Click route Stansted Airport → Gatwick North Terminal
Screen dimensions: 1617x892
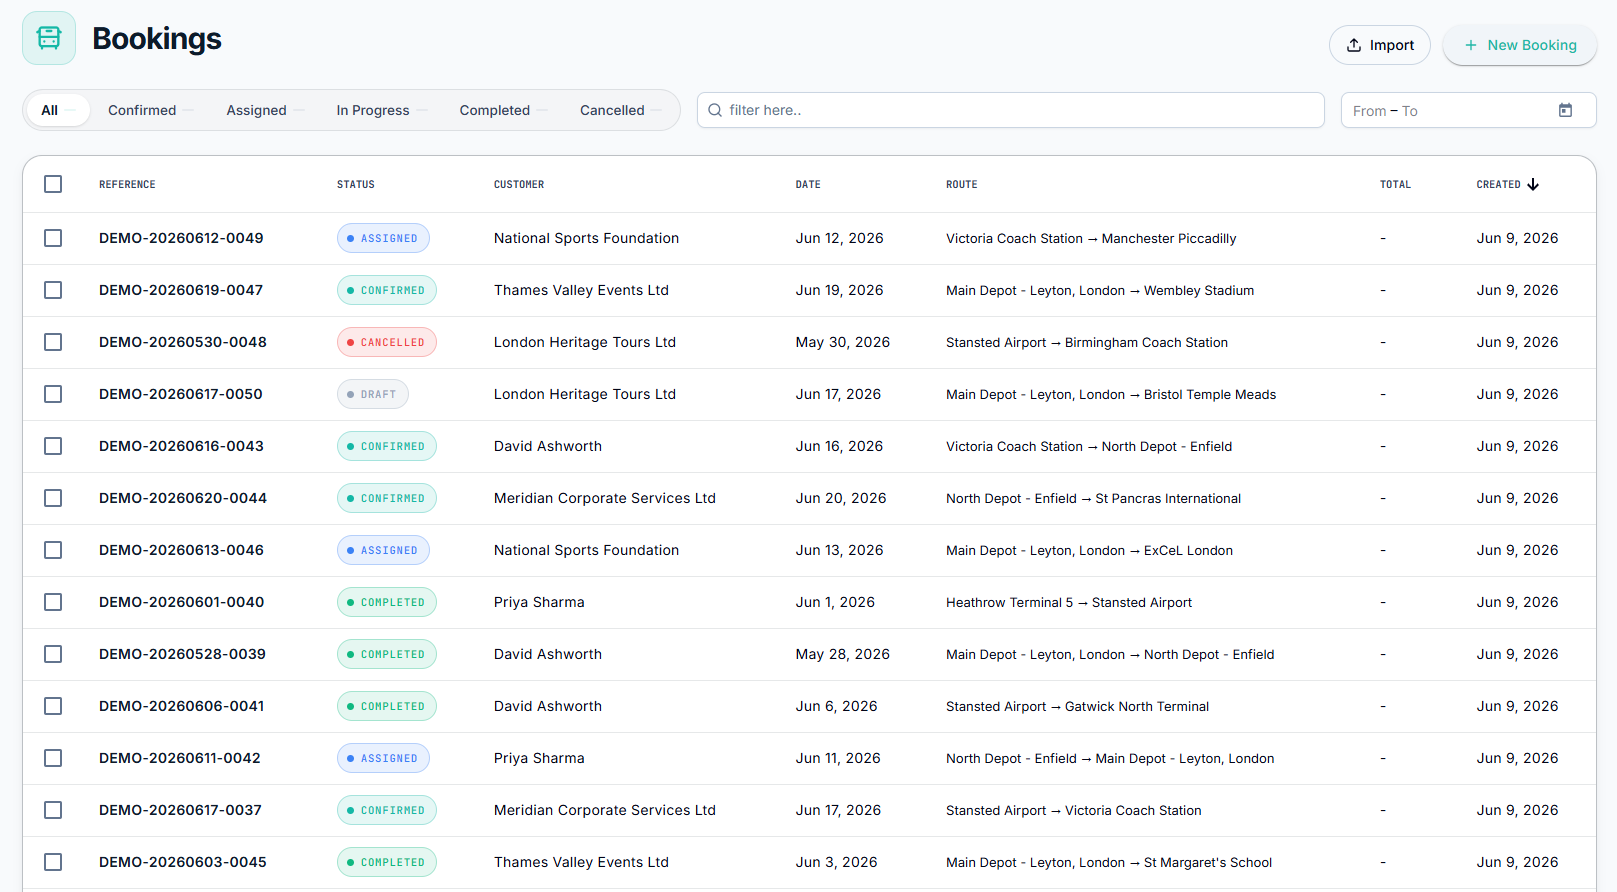(1077, 706)
